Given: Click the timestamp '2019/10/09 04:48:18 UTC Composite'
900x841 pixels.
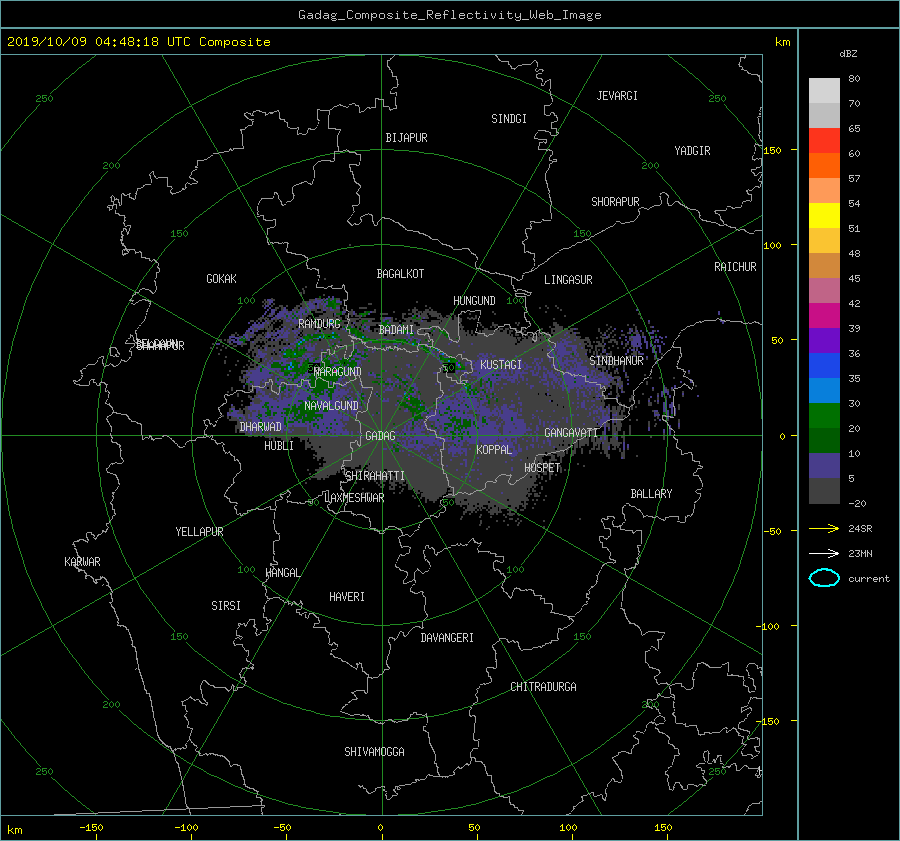Looking at the screenshot, I should (x=138, y=42).
